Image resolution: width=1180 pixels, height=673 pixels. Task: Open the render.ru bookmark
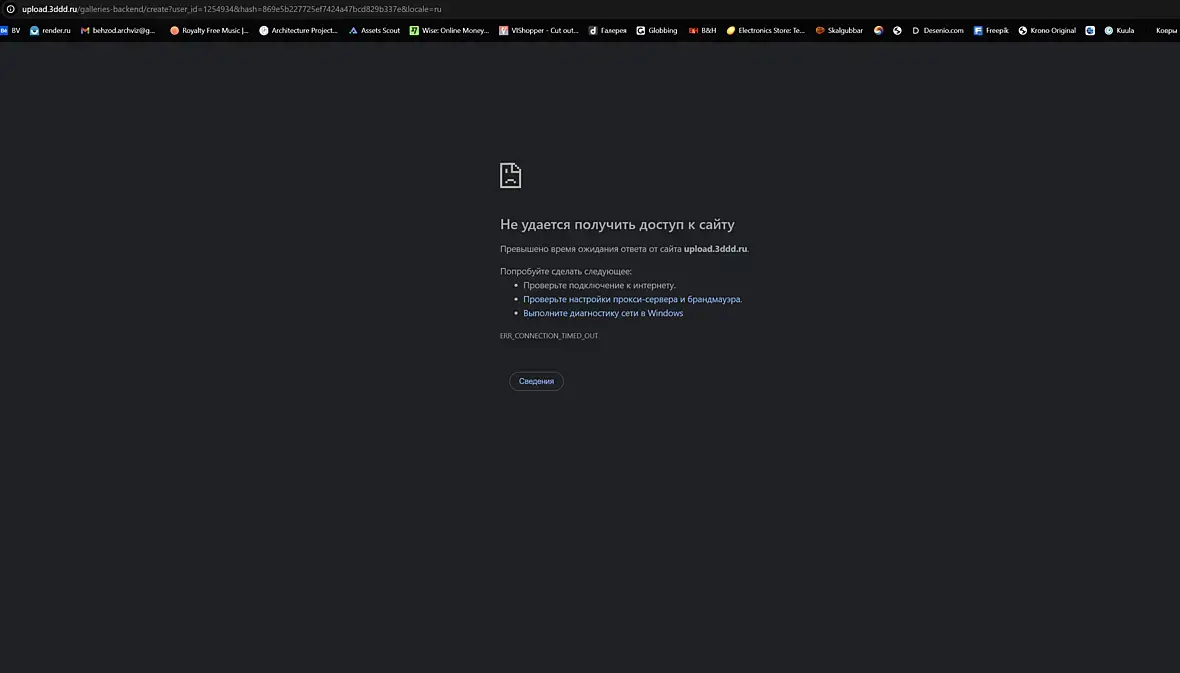click(50, 31)
